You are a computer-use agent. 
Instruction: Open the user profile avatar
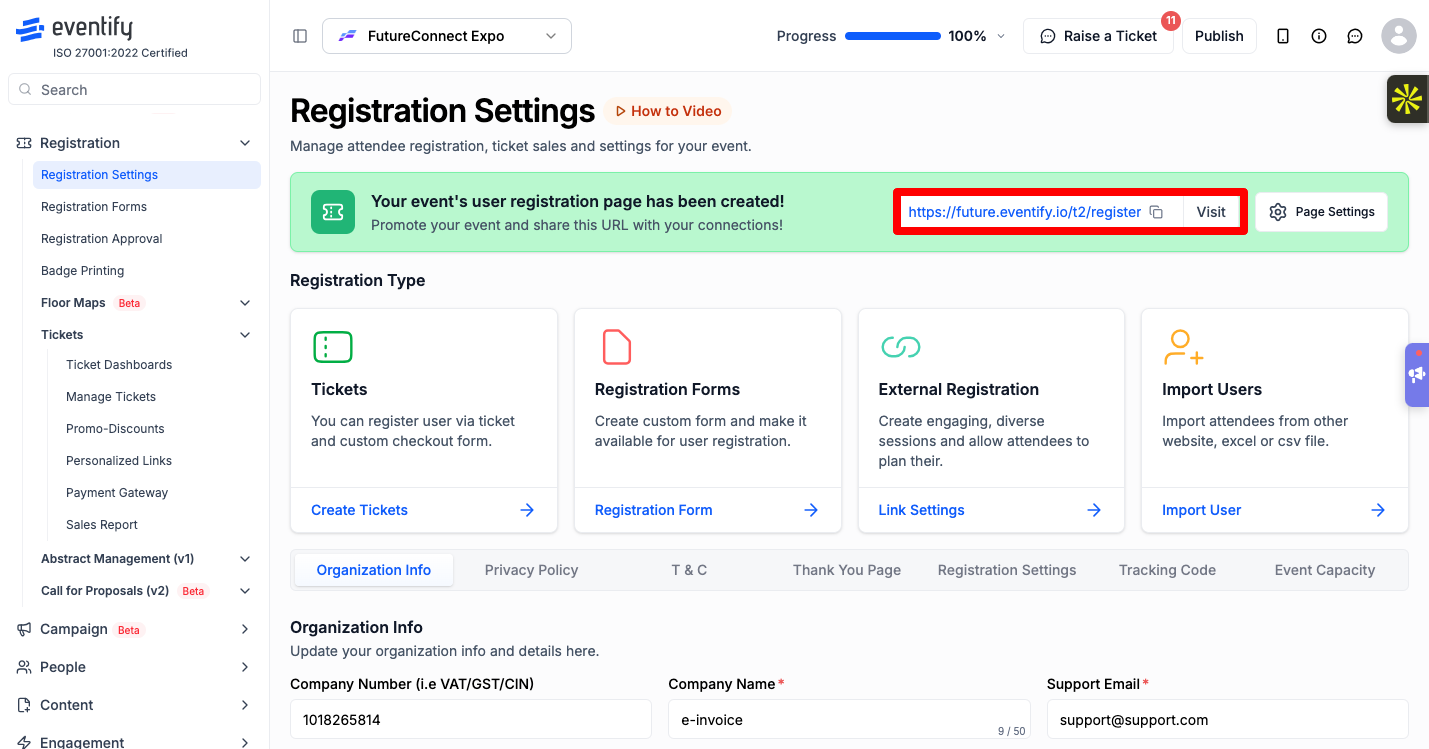1399,36
